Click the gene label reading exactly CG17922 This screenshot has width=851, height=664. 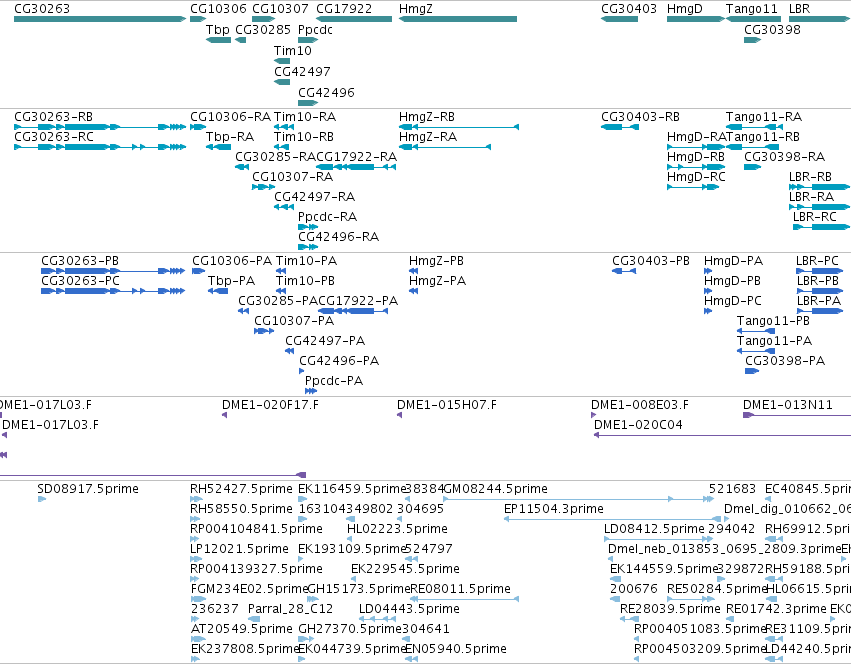pos(344,9)
